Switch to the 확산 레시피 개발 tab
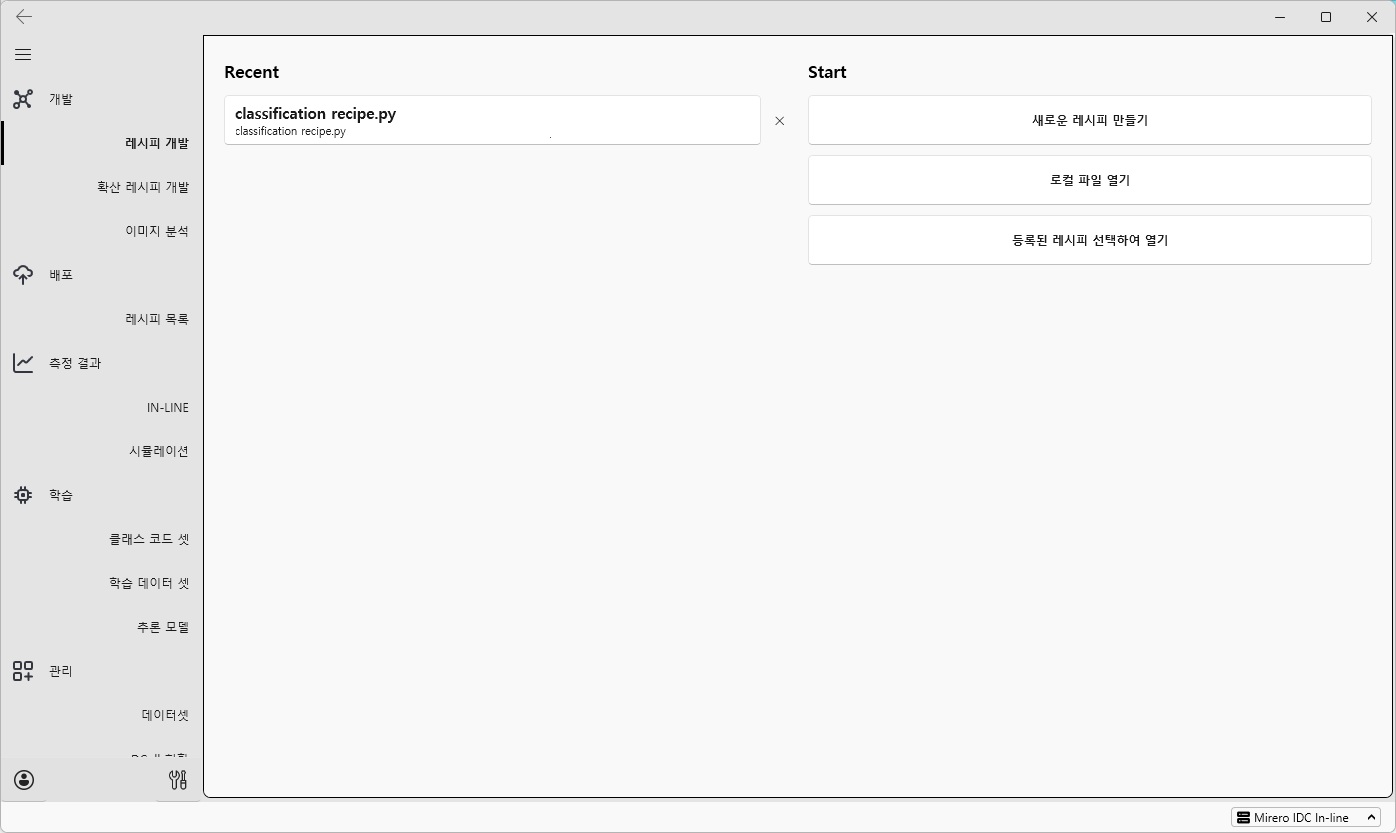This screenshot has height=833, width=1396. coord(141,186)
